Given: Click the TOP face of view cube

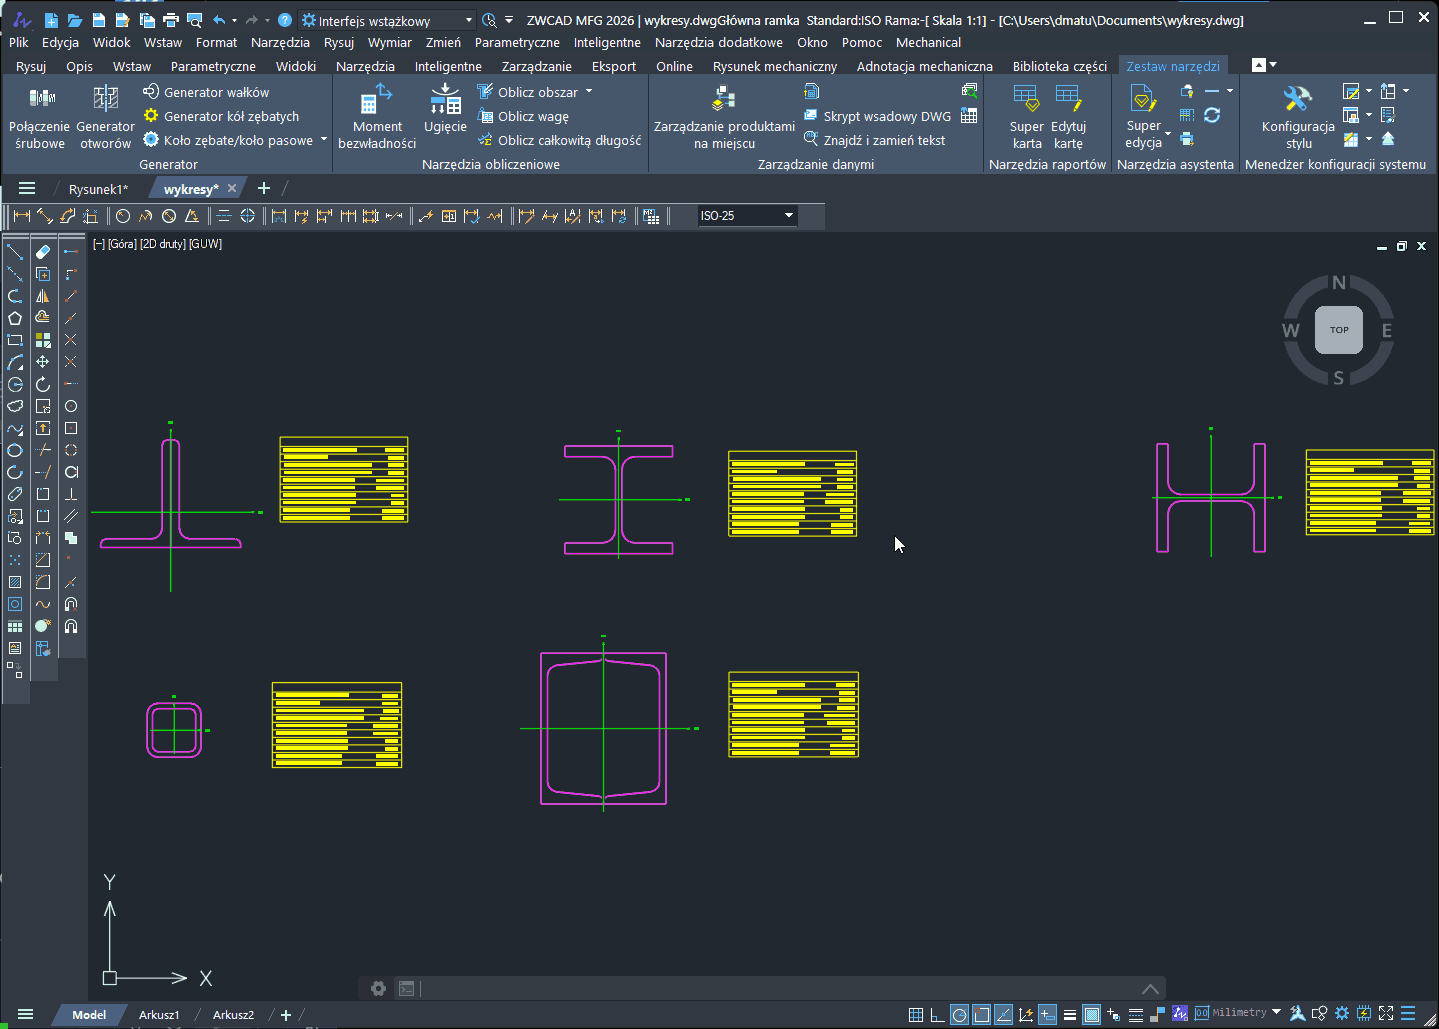Looking at the screenshot, I should coord(1339,330).
